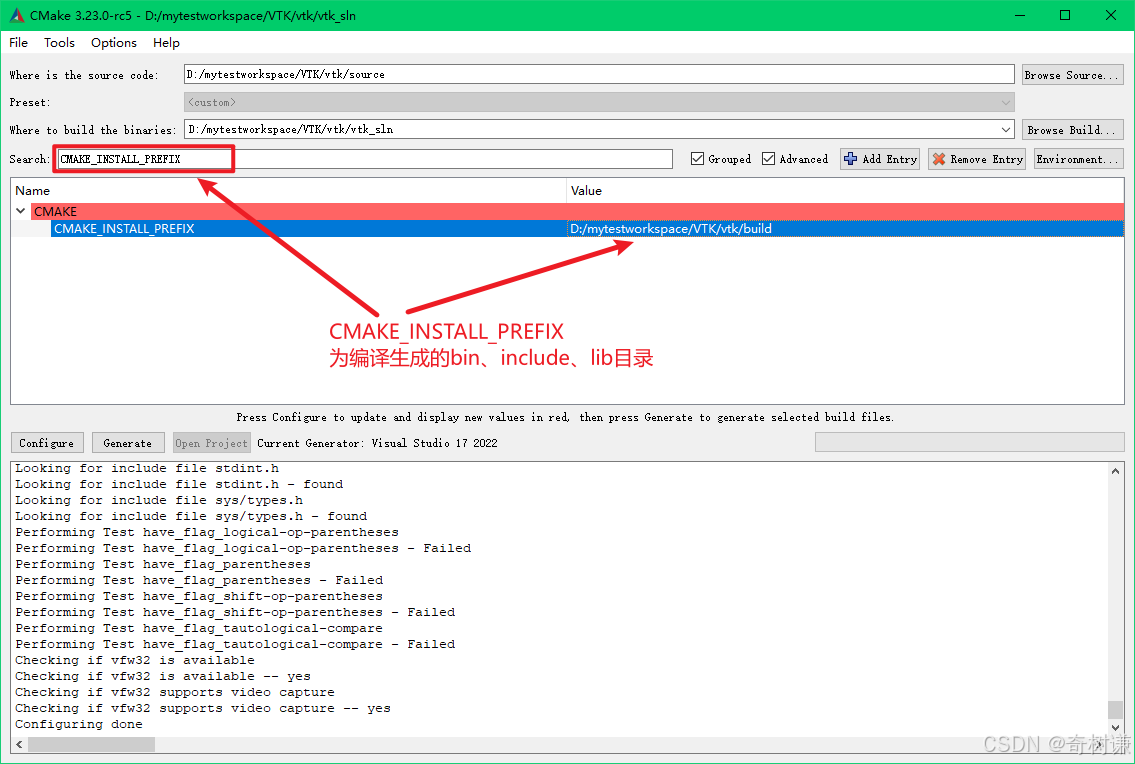This screenshot has height=764, width=1135.
Task: Click 'Looking for include file sys/types.h - found' line
Action: coord(191,516)
